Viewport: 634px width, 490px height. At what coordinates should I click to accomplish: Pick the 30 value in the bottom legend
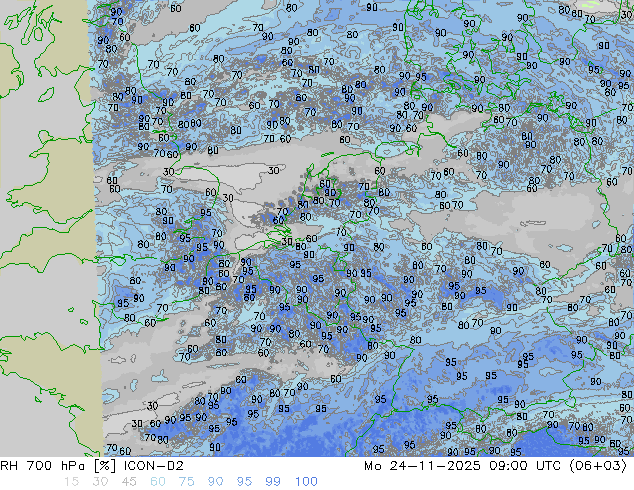tap(100, 482)
